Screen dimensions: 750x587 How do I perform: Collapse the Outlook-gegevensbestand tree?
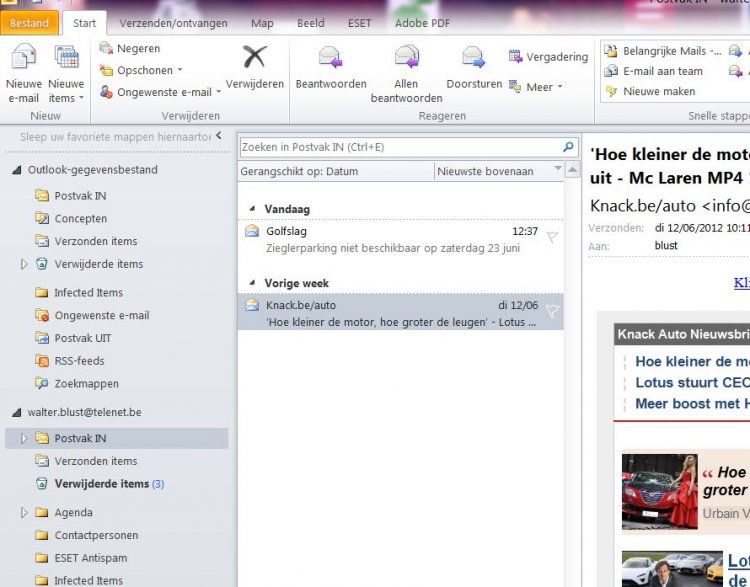coord(16,171)
